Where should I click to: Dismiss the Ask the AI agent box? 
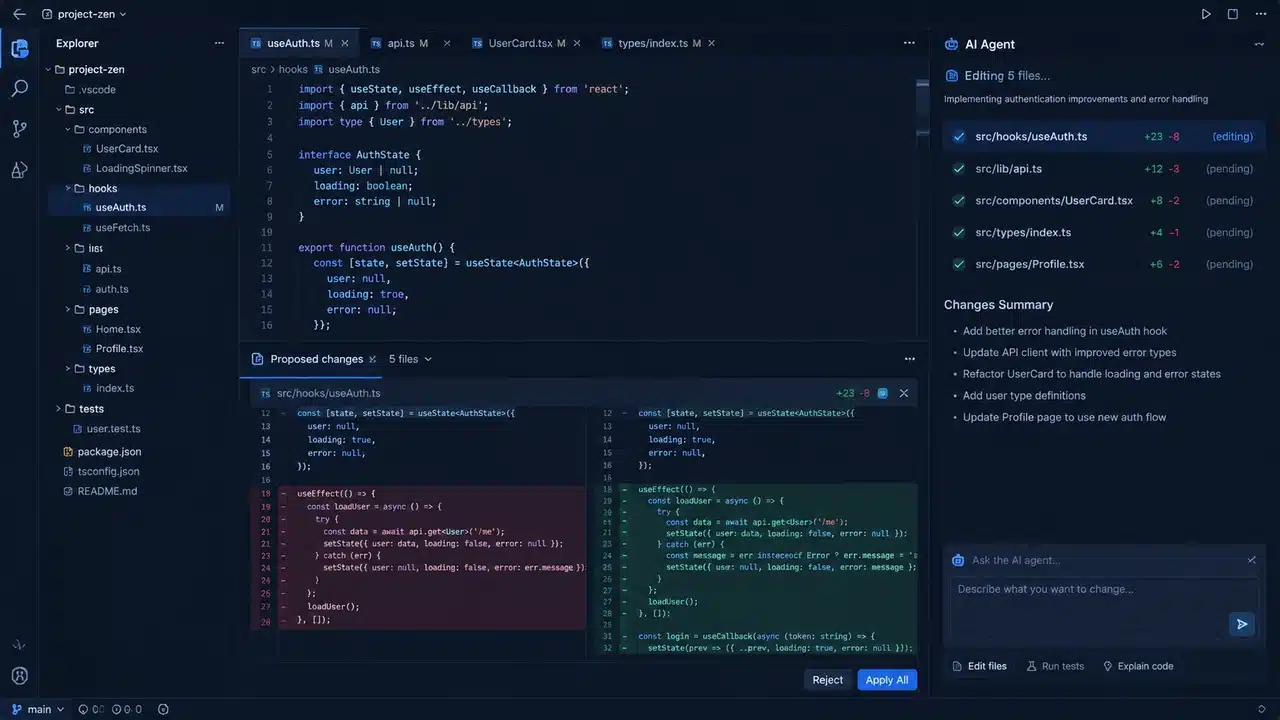point(1251,560)
